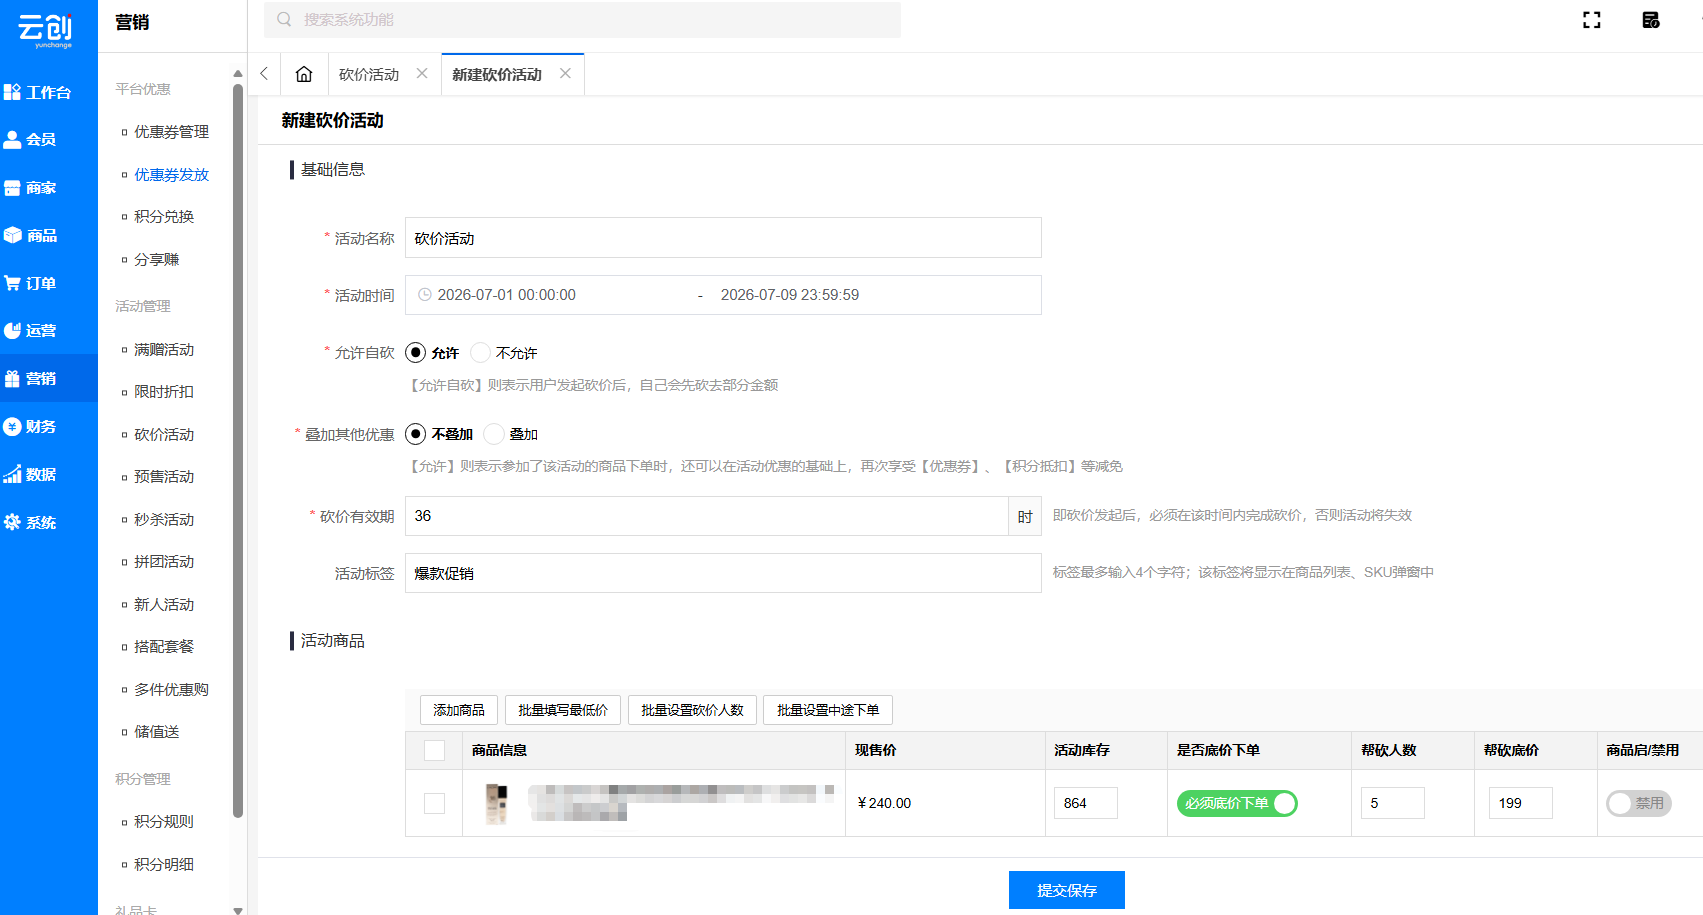The height and width of the screenshot is (915, 1703).
Task: Switch to the 砍价活动 tab
Action: tap(369, 75)
